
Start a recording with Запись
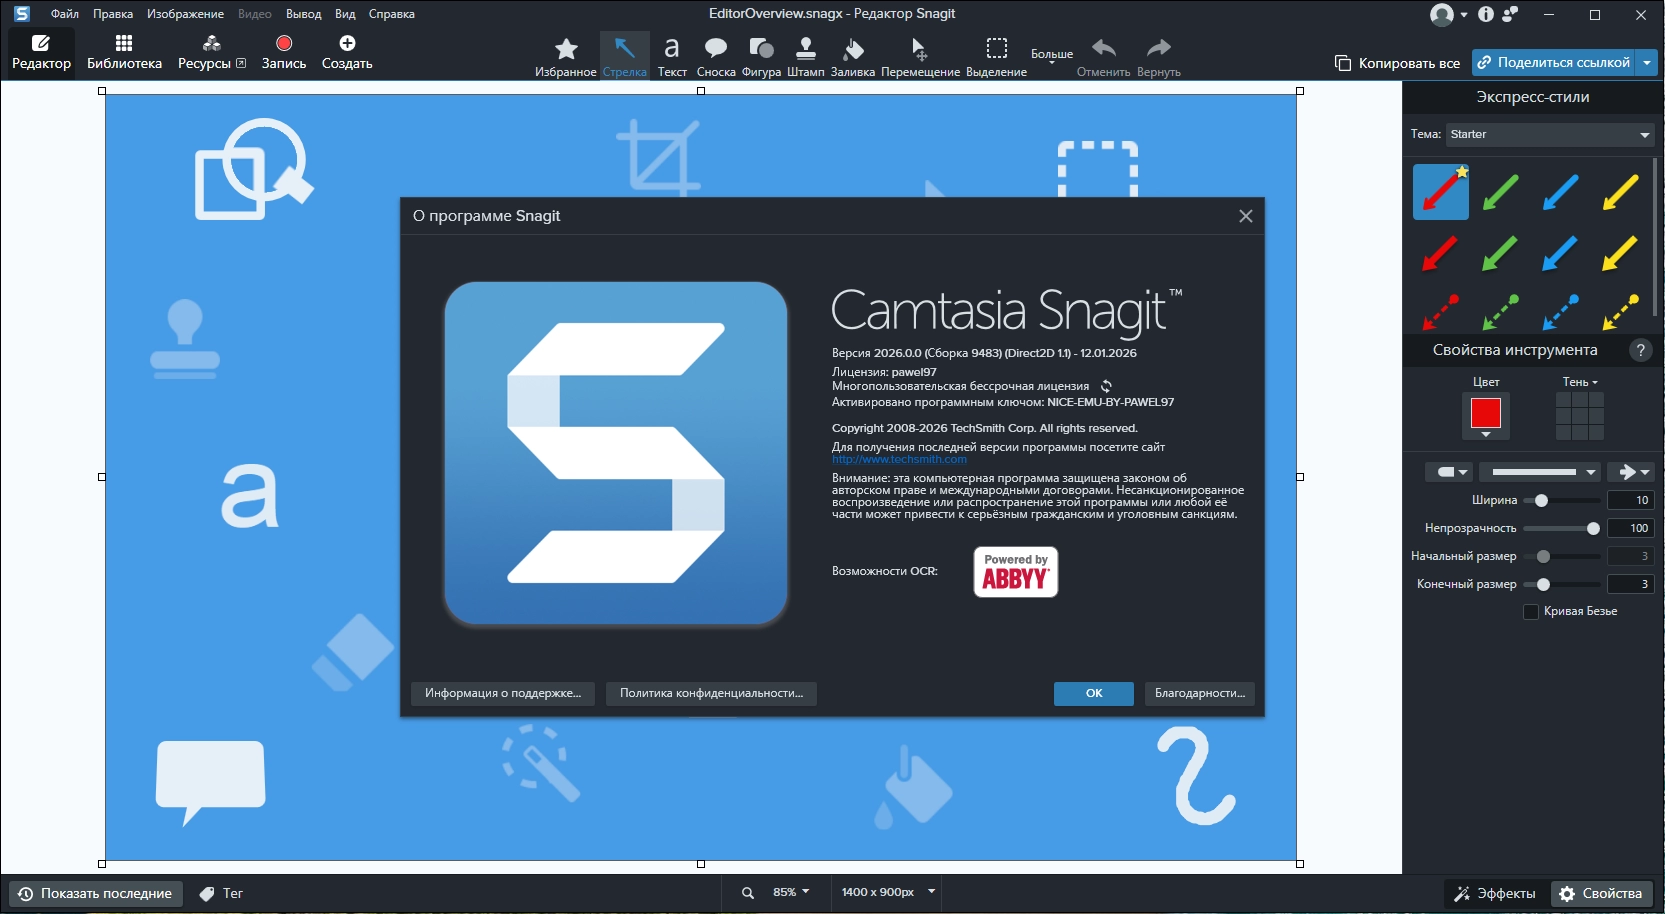pos(284,52)
